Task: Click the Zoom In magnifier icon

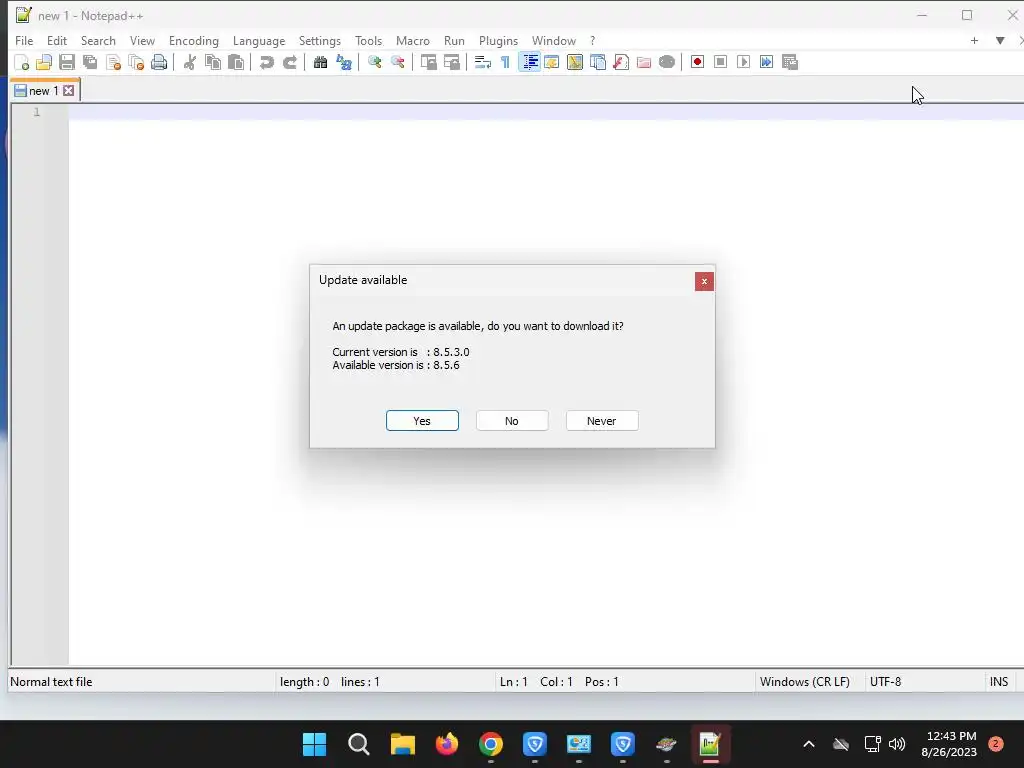Action: click(x=374, y=62)
